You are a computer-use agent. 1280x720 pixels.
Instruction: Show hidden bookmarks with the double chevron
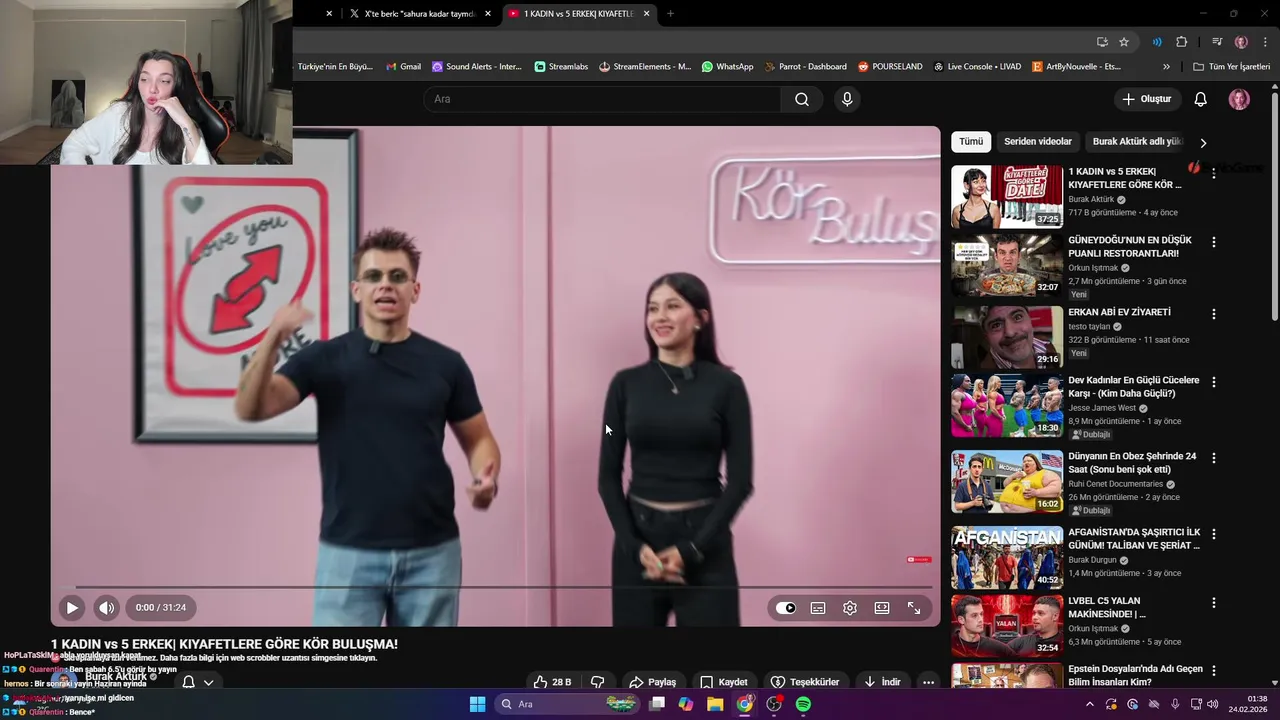pyautogui.click(x=1166, y=67)
